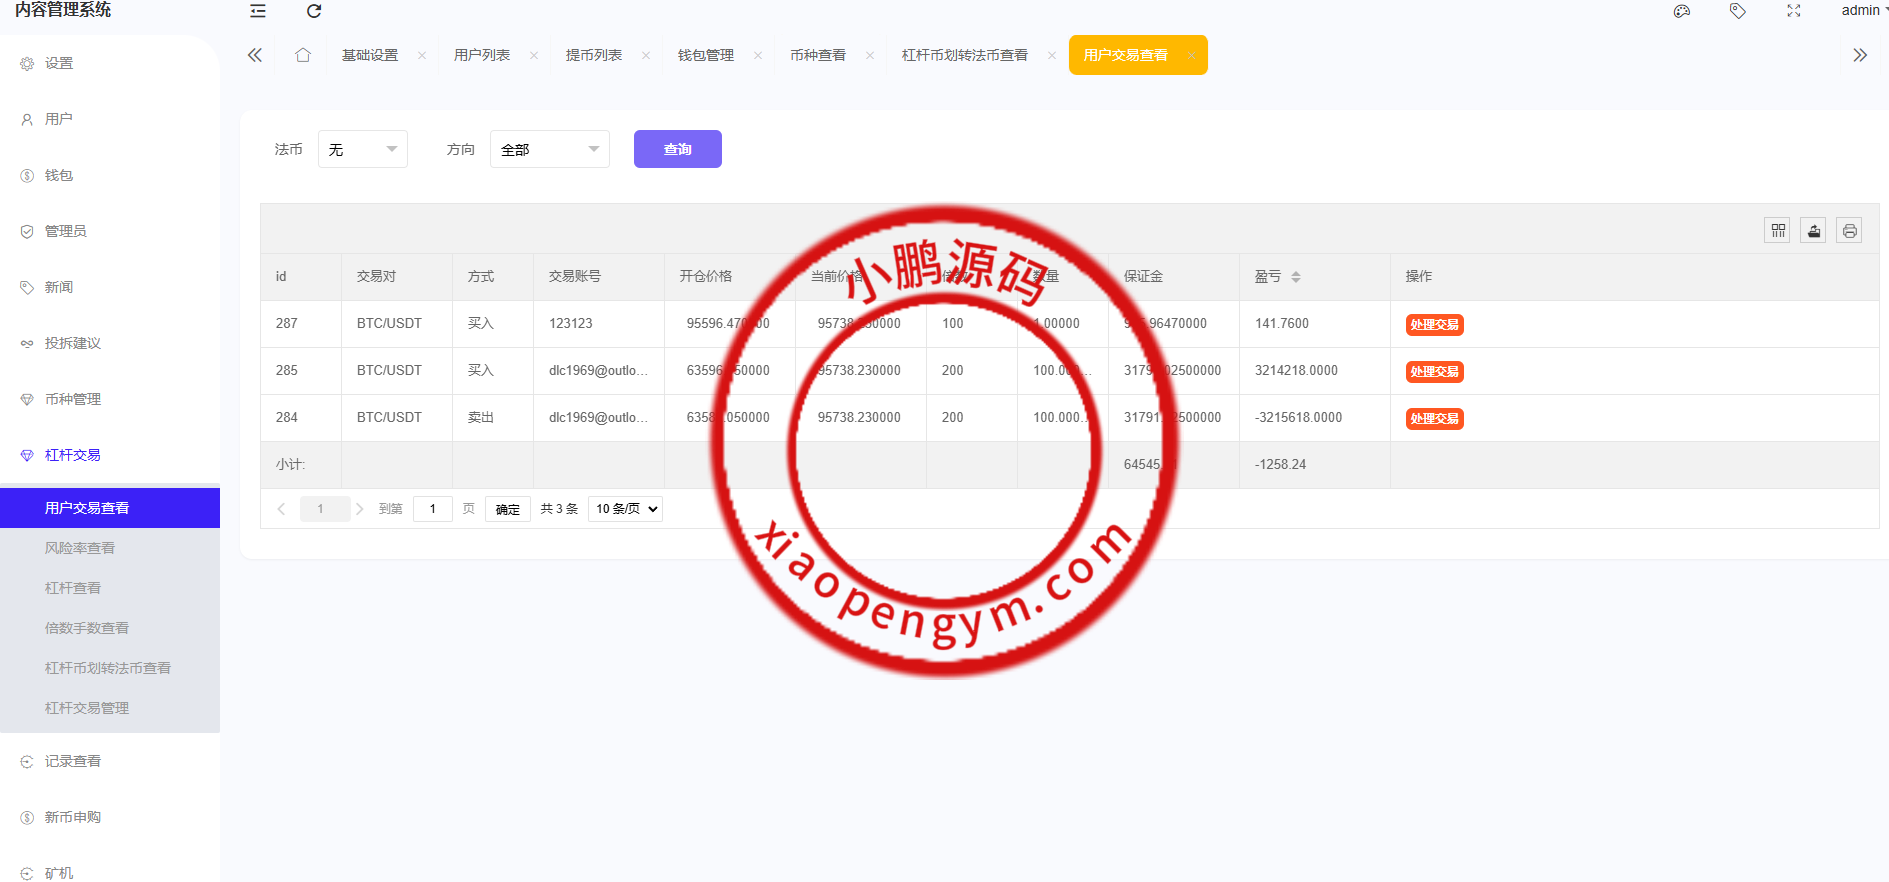The width and height of the screenshot is (1889, 882).
Task: Click the page number input field
Action: pos(433,509)
